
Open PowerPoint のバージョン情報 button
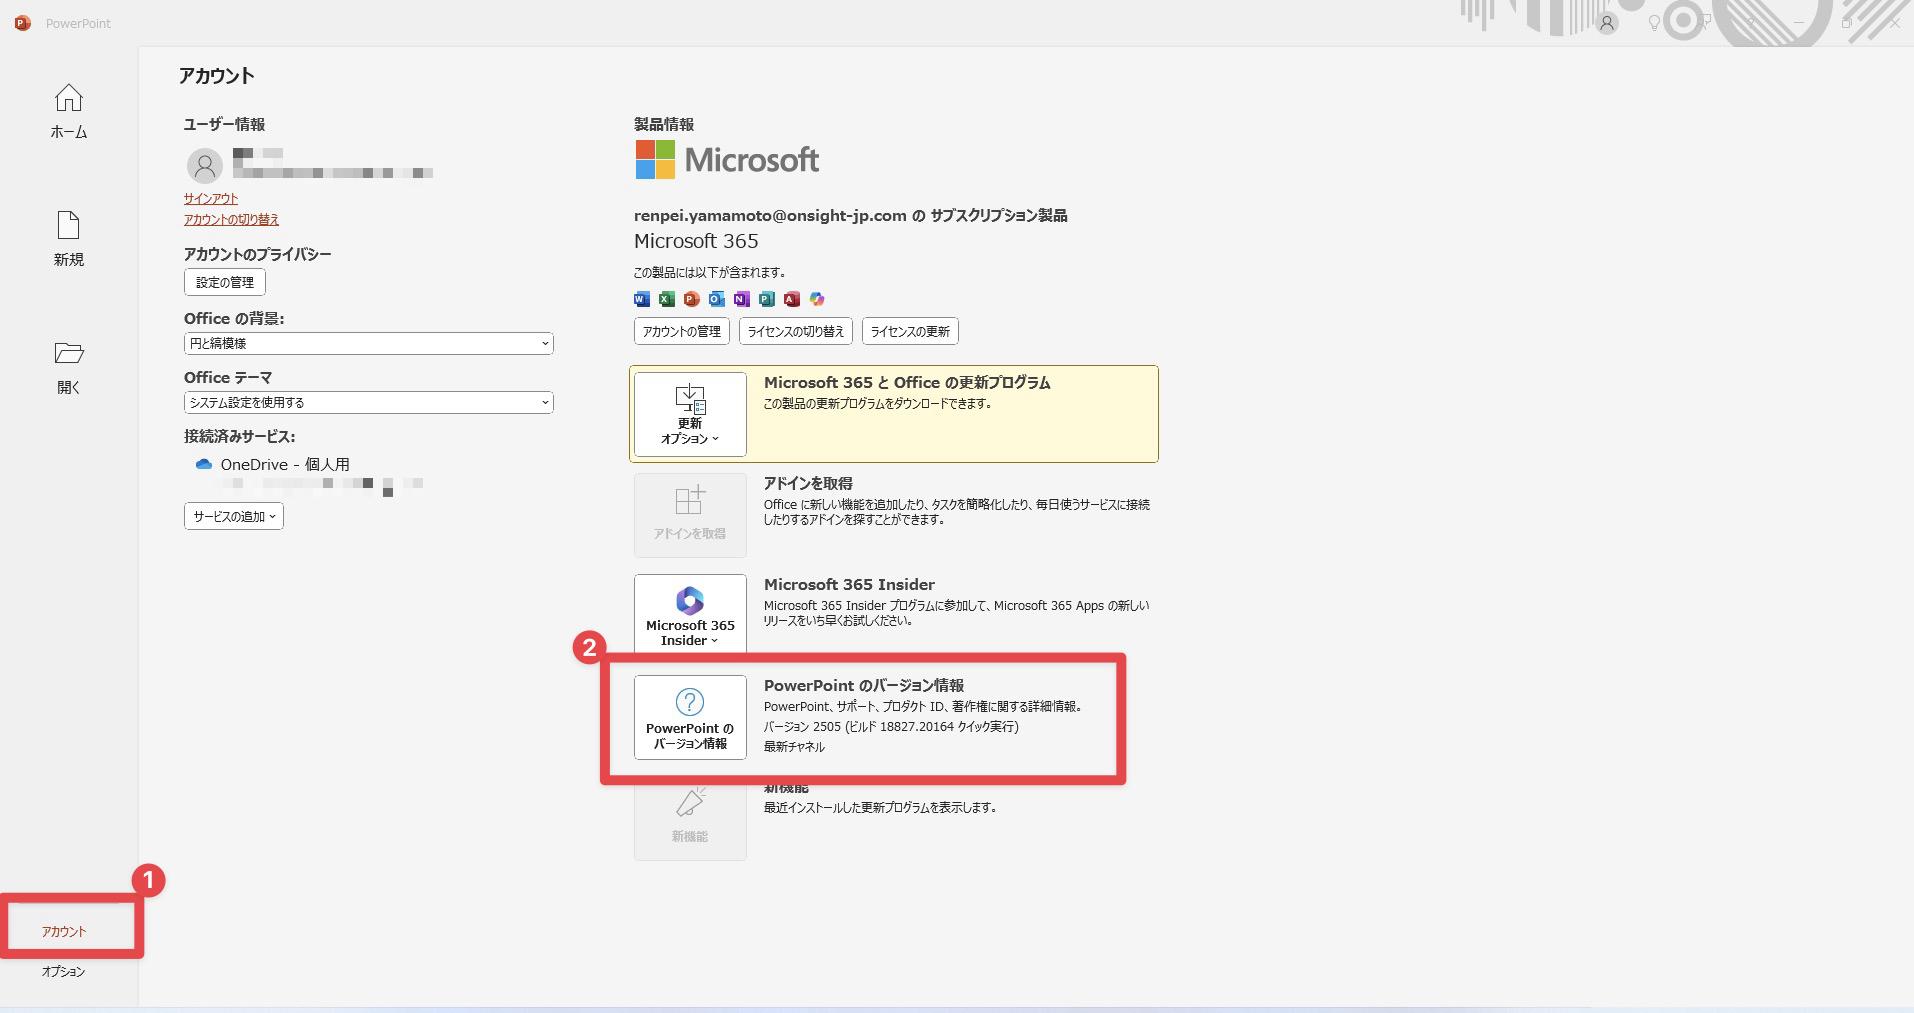[x=690, y=717]
